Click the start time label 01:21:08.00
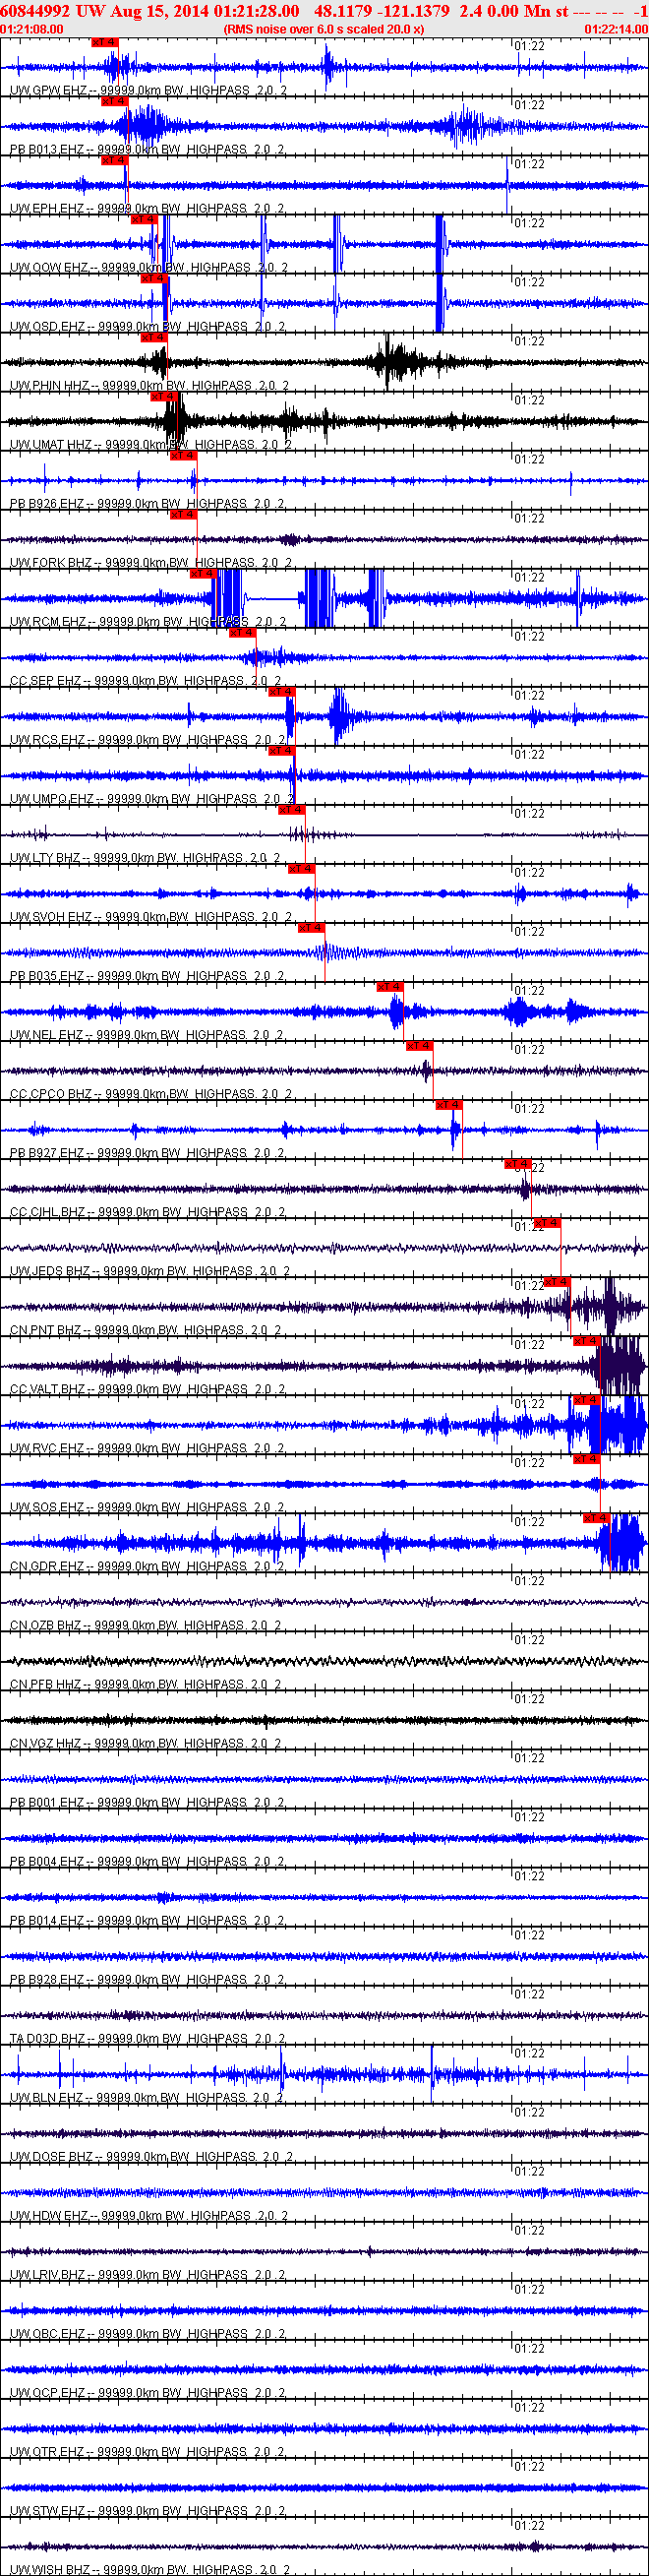The width and height of the screenshot is (649, 2576). (x=32, y=29)
